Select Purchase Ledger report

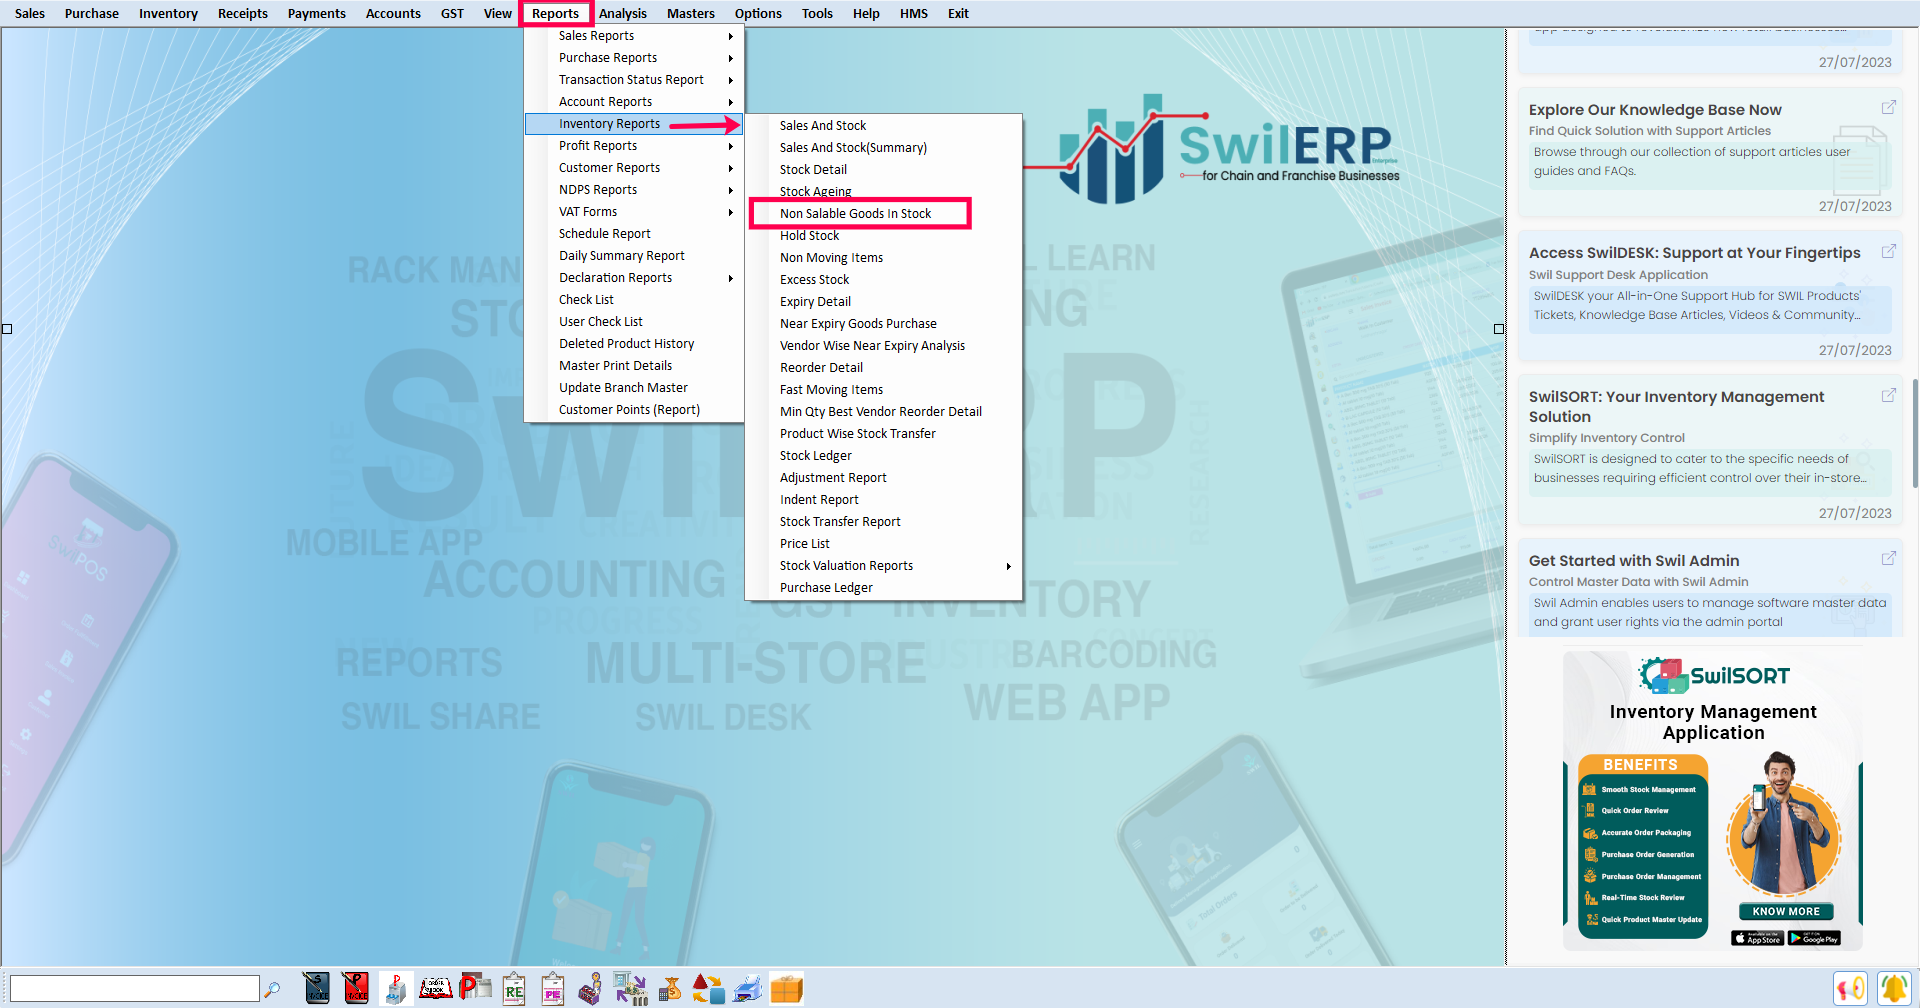[884, 588]
